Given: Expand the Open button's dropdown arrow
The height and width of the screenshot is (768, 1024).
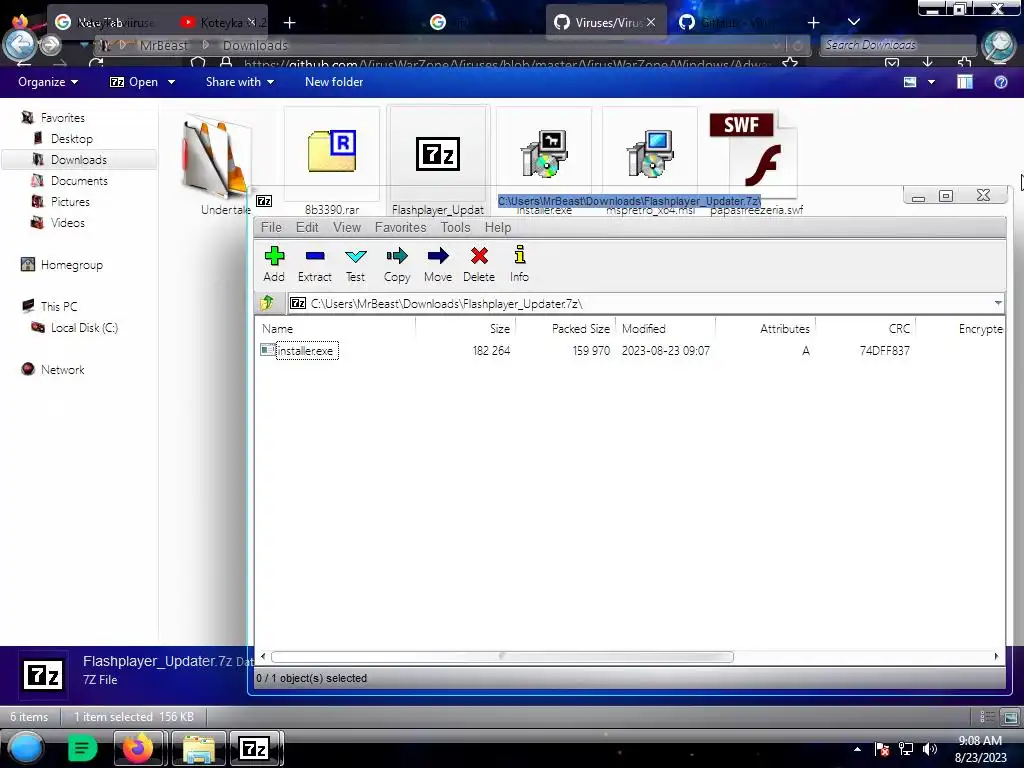Looking at the screenshot, I should point(171,82).
